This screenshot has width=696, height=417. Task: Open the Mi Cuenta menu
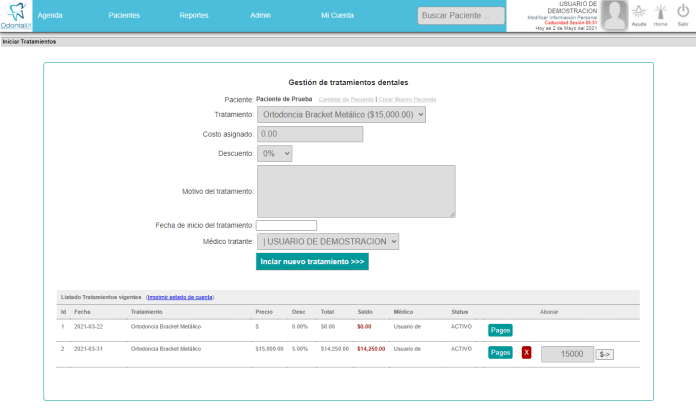pos(337,16)
